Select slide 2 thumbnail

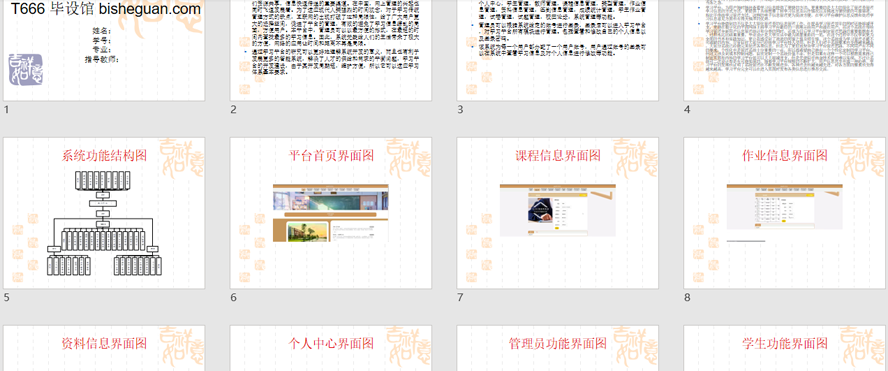331,50
